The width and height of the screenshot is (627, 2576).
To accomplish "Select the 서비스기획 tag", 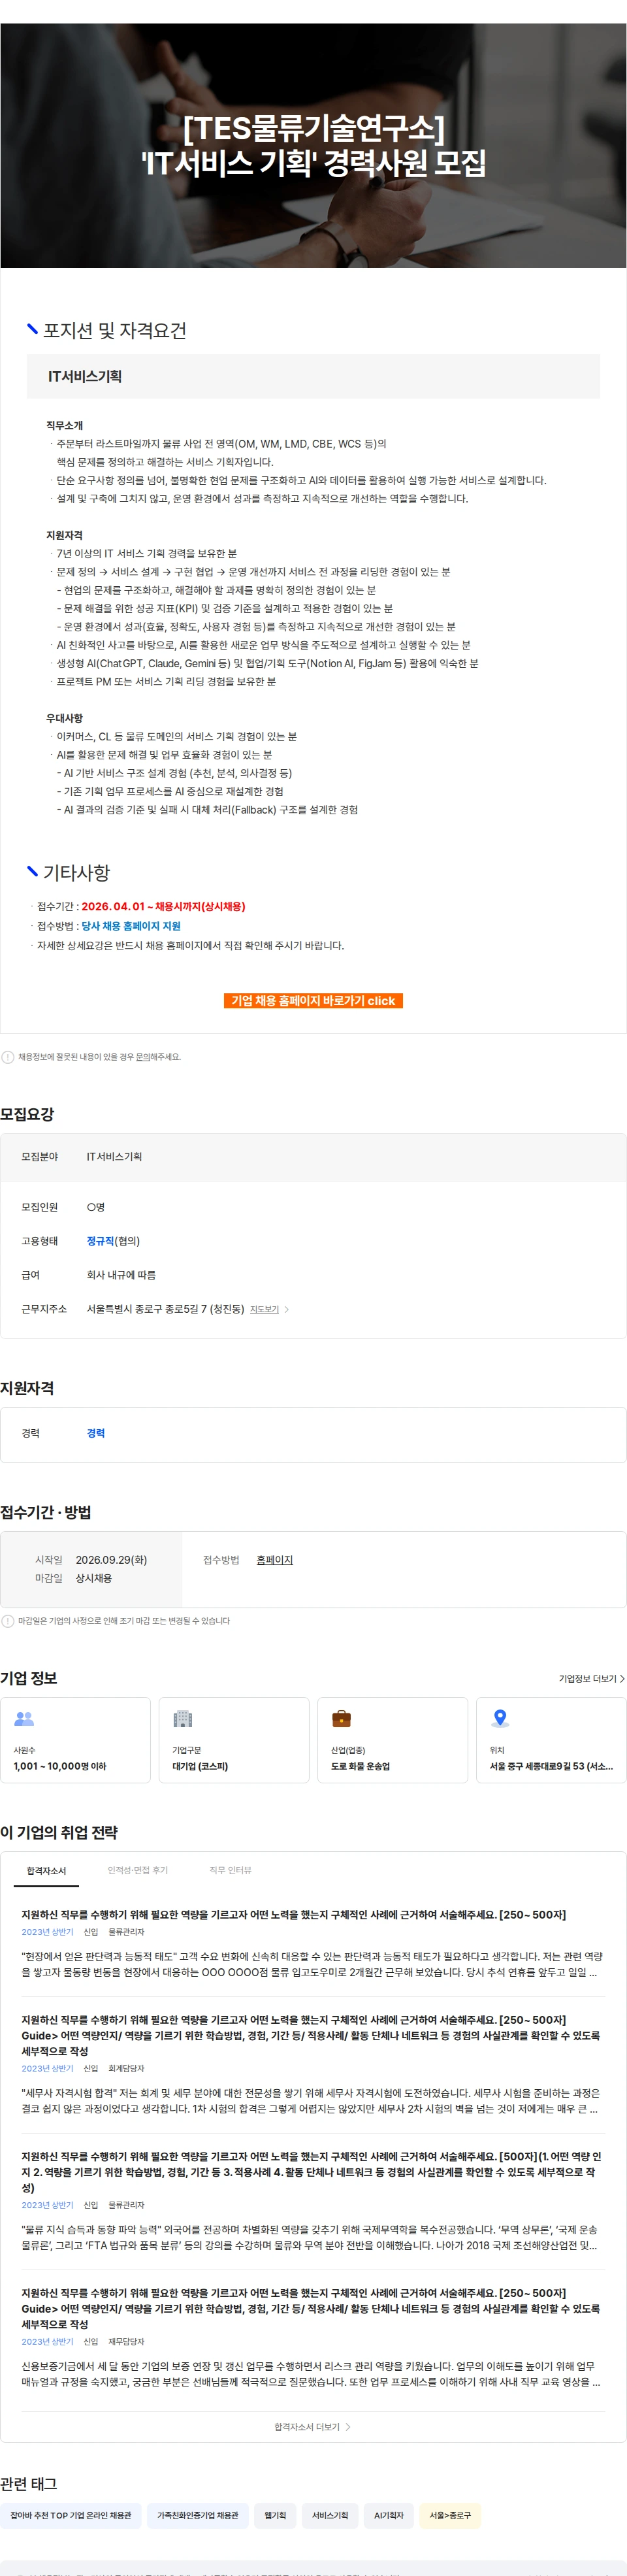I will pyautogui.click(x=330, y=2515).
